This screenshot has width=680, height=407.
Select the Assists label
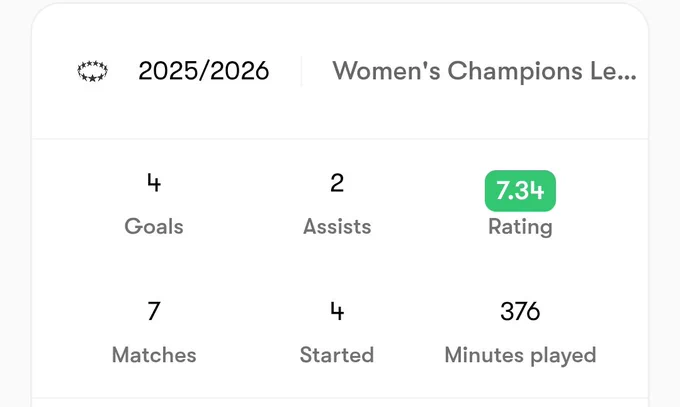tap(337, 226)
